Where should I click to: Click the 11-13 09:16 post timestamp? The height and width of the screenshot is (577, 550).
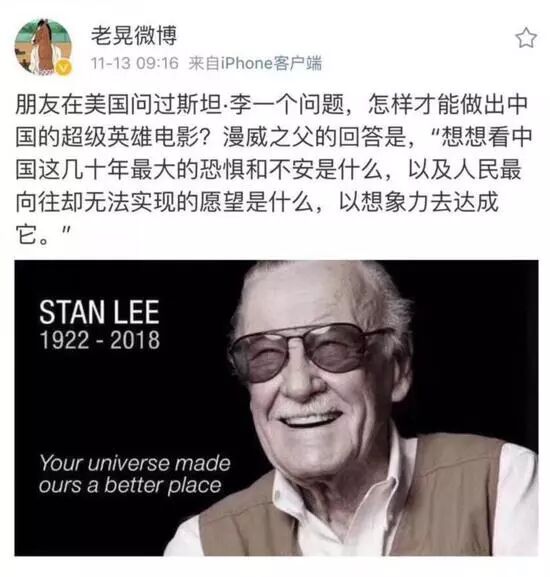(135, 63)
